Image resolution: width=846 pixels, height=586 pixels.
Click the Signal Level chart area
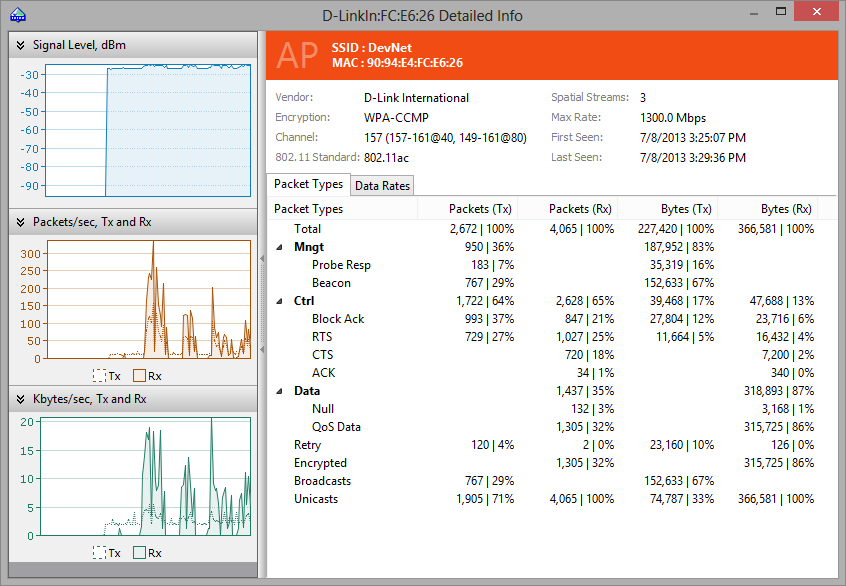(148, 130)
